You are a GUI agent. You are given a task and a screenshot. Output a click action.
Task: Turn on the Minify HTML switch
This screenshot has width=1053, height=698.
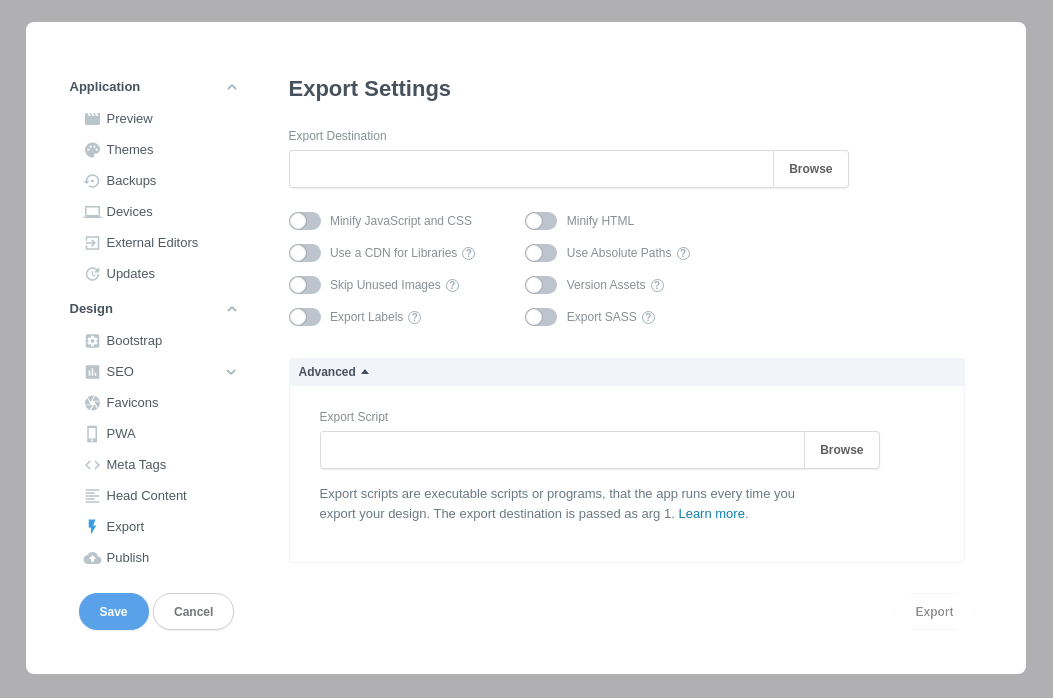pyautogui.click(x=541, y=220)
